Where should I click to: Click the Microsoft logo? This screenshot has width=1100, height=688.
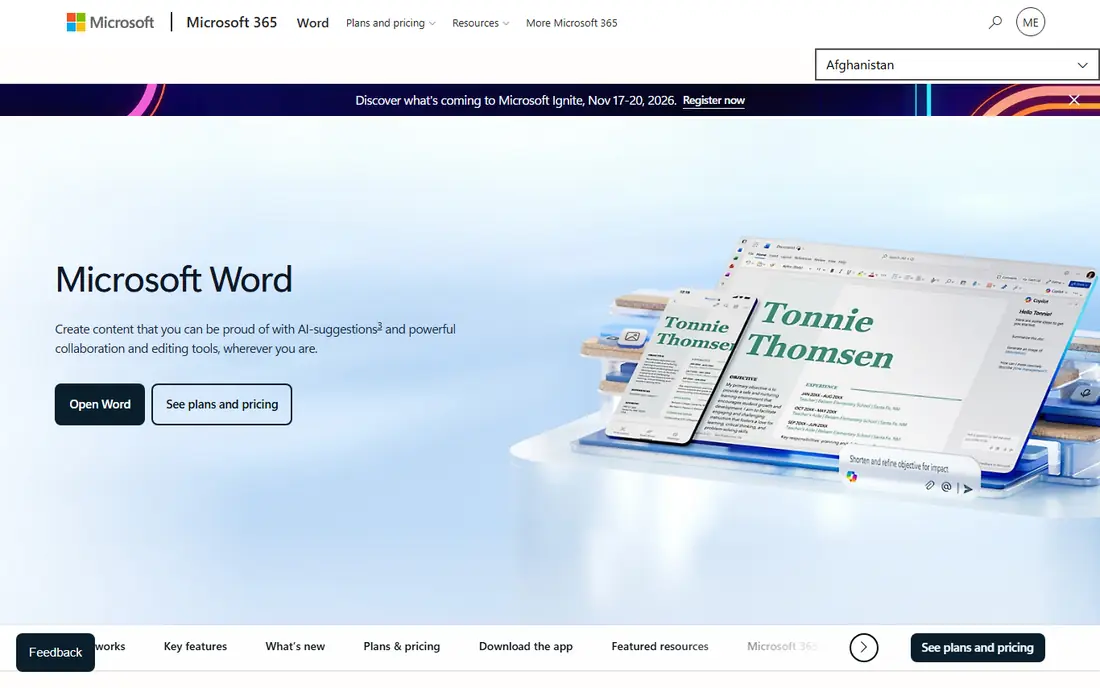pos(110,22)
